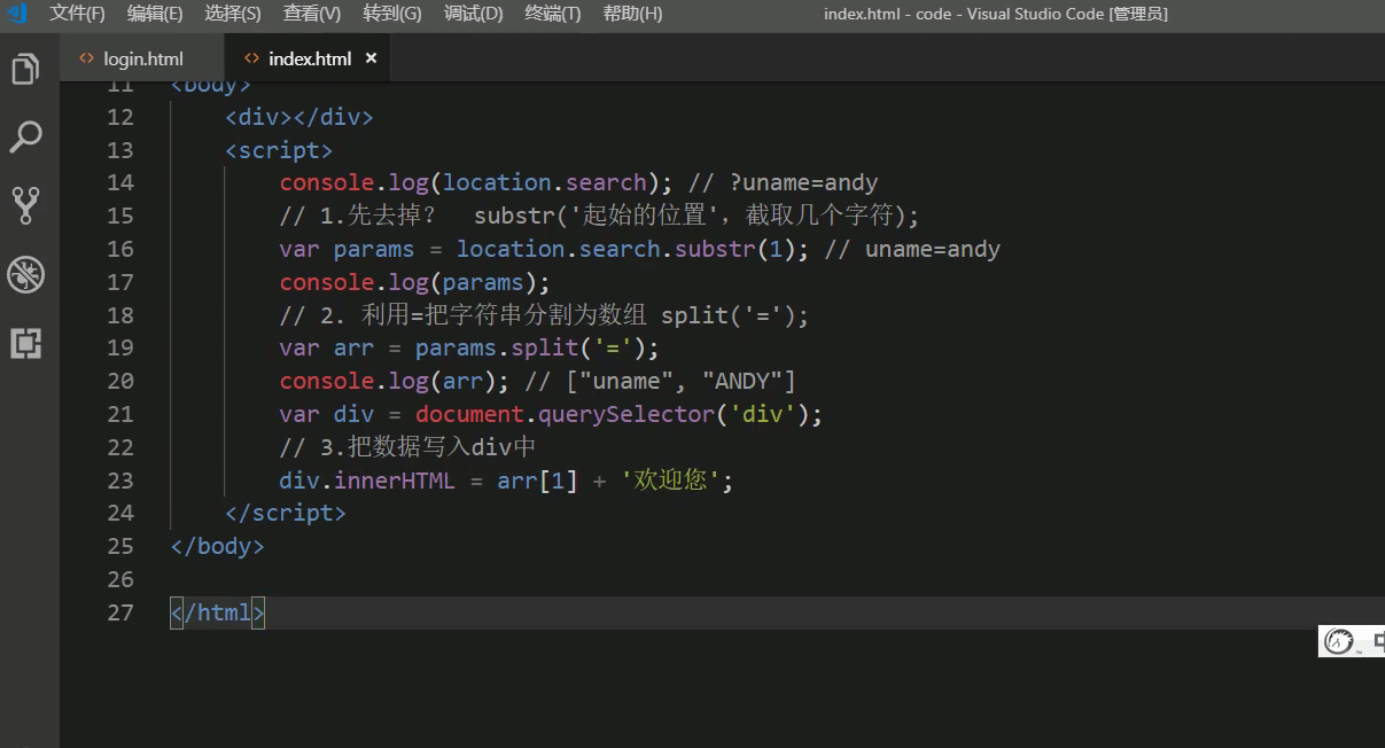Open the 编辑(E) menu

(155, 13)
